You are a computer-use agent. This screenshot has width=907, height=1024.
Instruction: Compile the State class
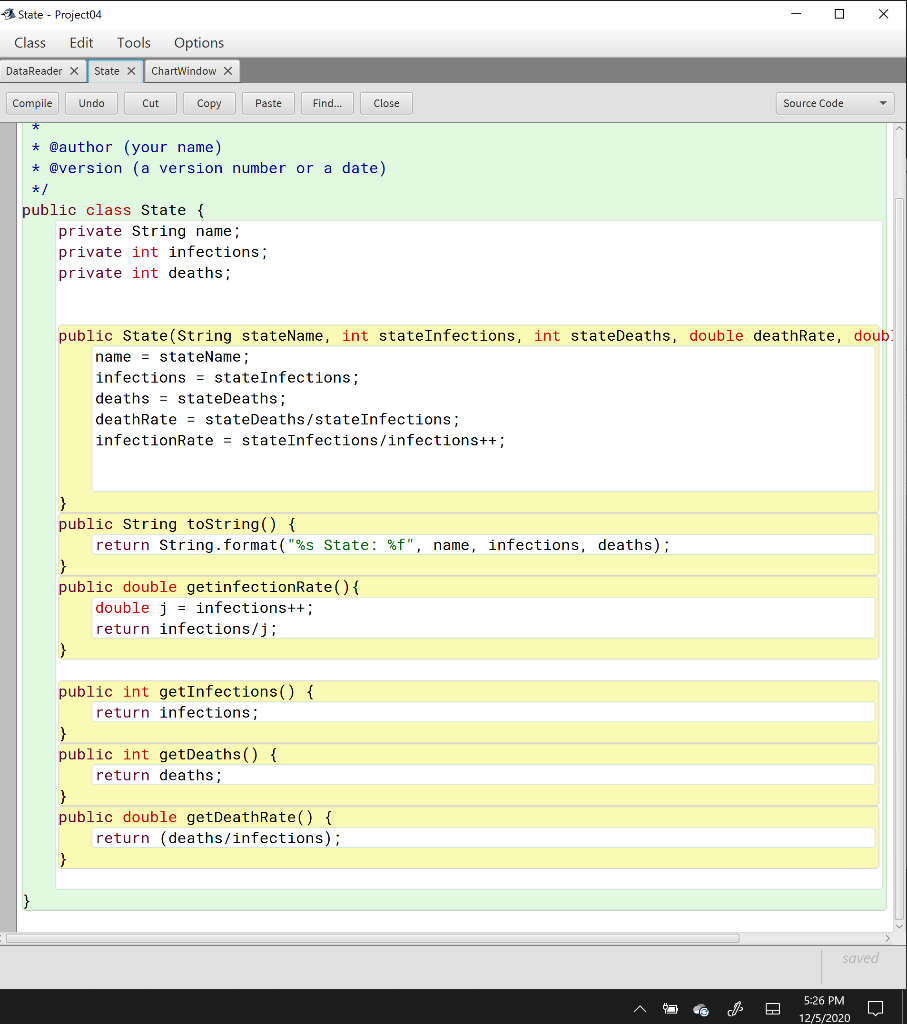click(x=32, y=102)
